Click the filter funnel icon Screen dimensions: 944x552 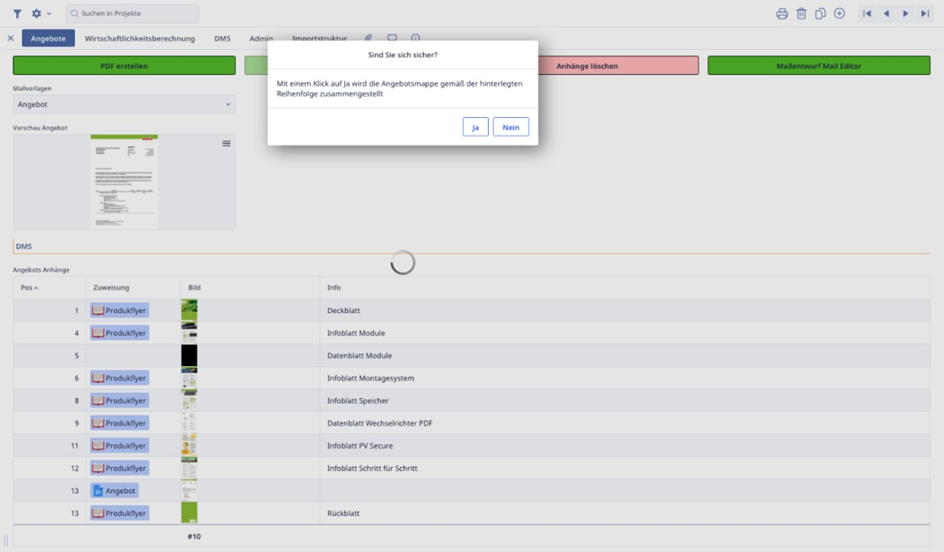17,14
